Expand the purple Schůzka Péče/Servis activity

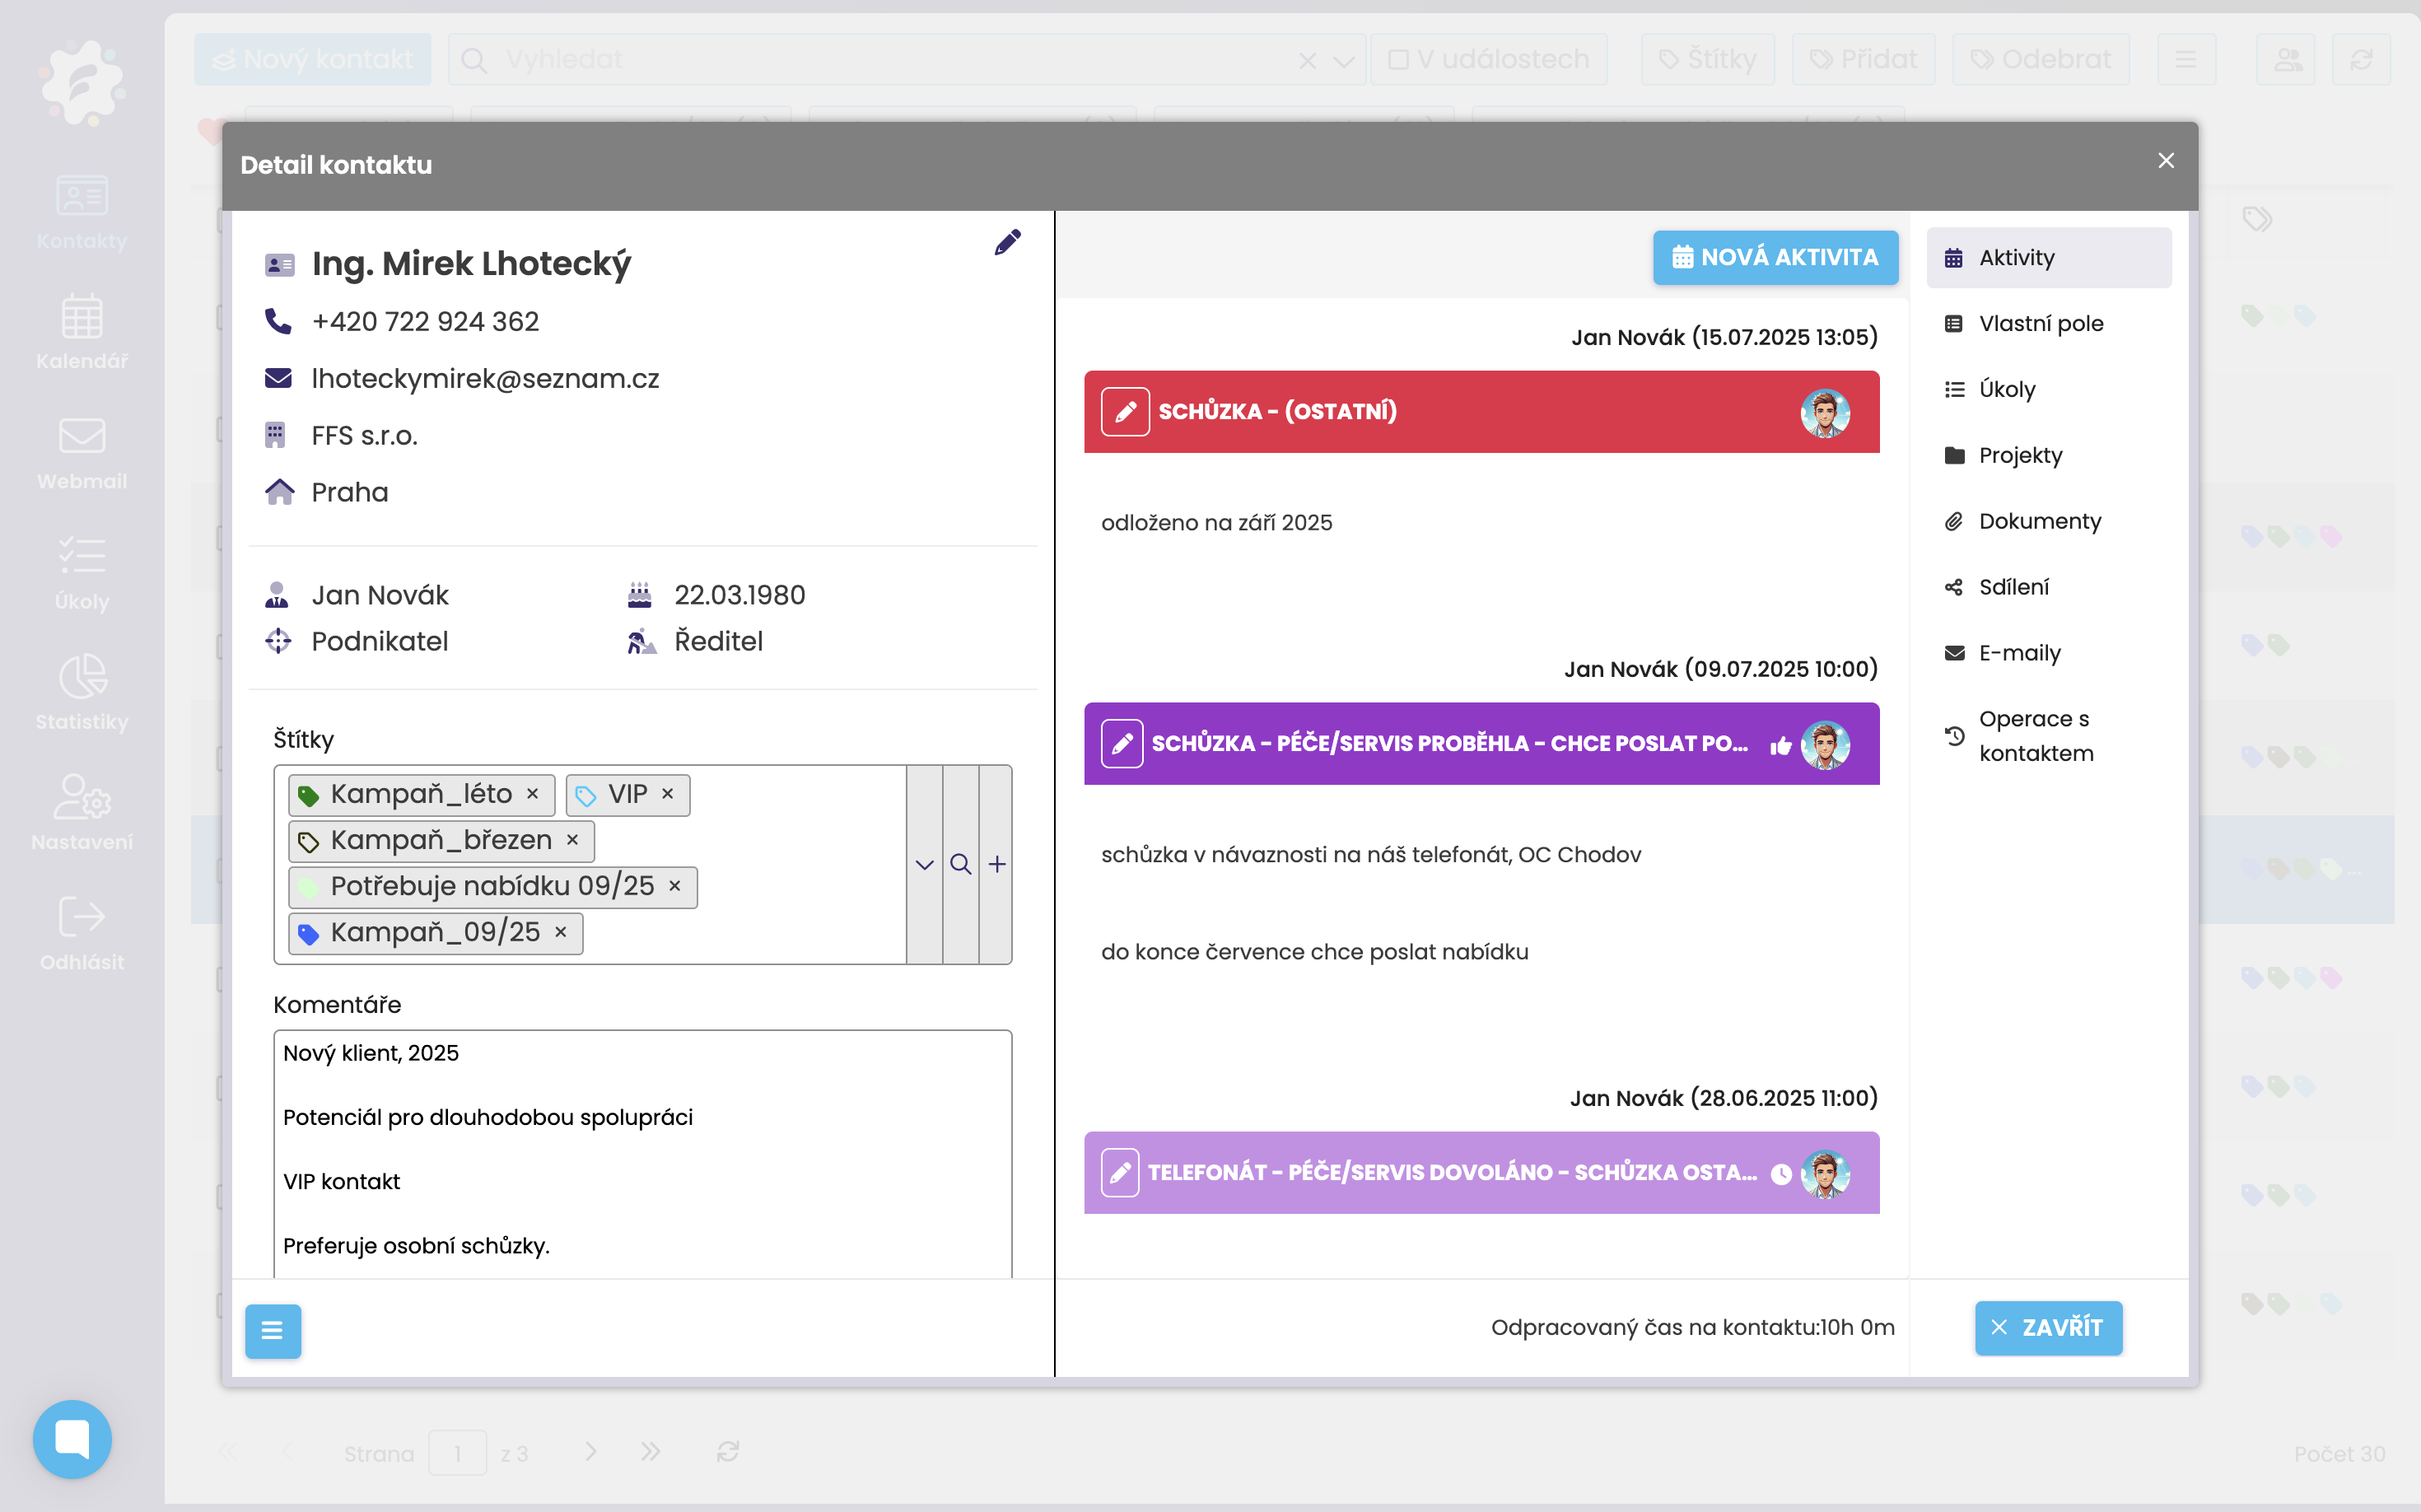(x=1448, y=744)
